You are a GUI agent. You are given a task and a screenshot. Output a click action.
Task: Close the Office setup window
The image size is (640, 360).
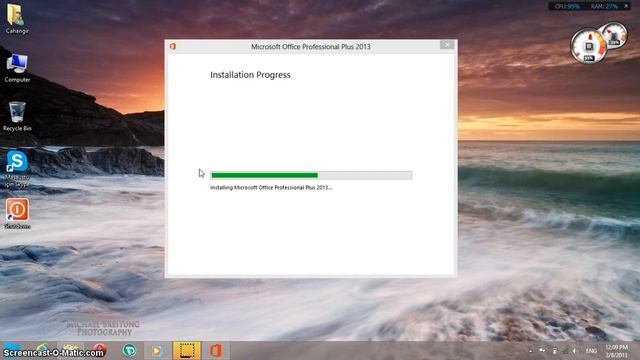pyautogui.click(x=447, y=45)
